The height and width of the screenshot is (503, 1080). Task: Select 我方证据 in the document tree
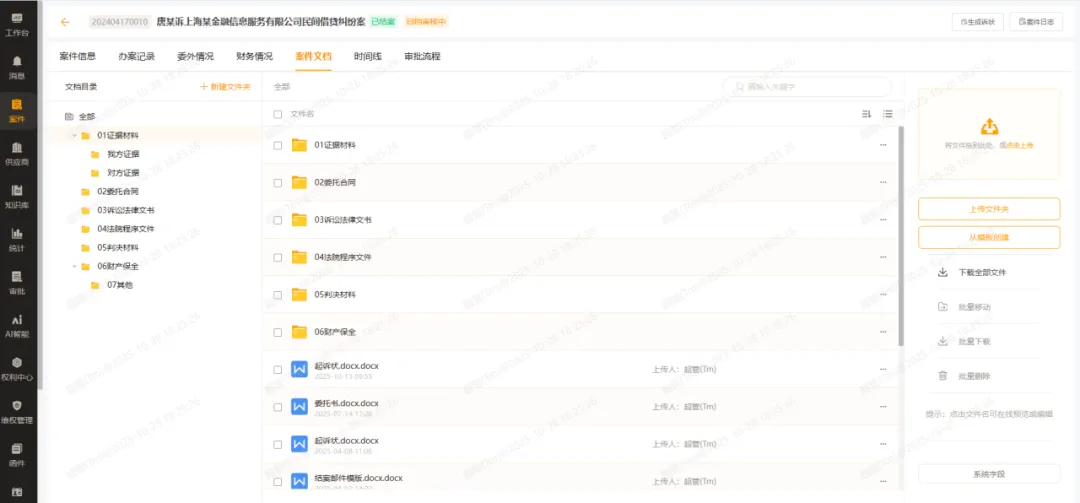(123, 154)
